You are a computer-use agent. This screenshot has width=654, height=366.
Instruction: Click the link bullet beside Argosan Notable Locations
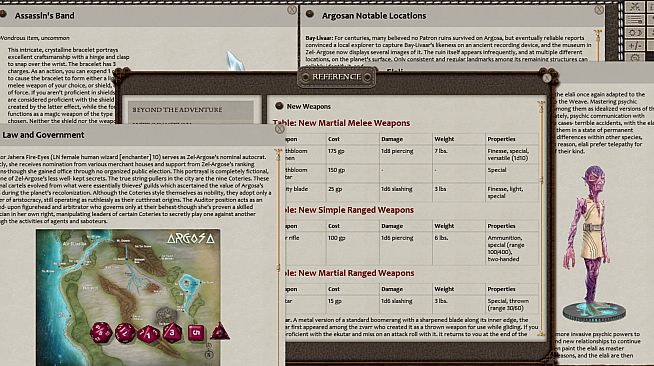pyautogui.click(x=309, y=14)
